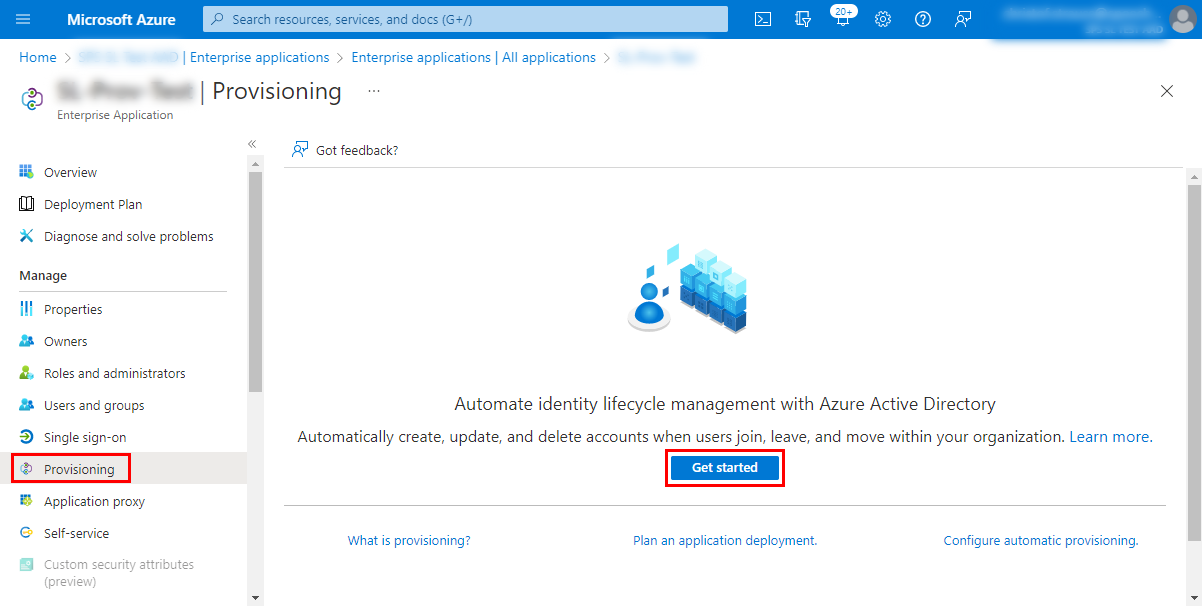Click the Get started button

pyautogui.click(x=725, y=468)
